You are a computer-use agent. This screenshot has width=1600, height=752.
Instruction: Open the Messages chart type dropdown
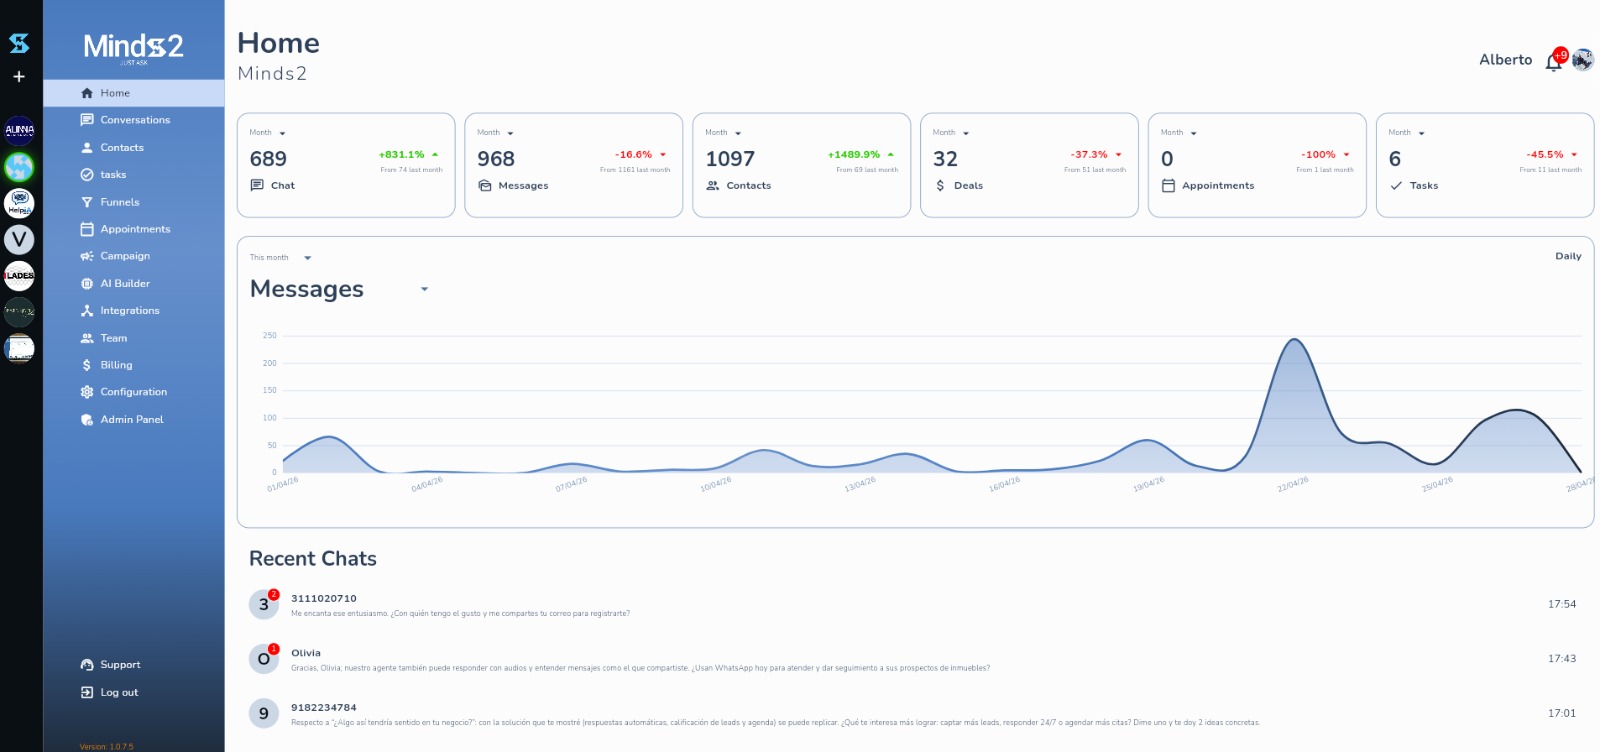(424, 289)
